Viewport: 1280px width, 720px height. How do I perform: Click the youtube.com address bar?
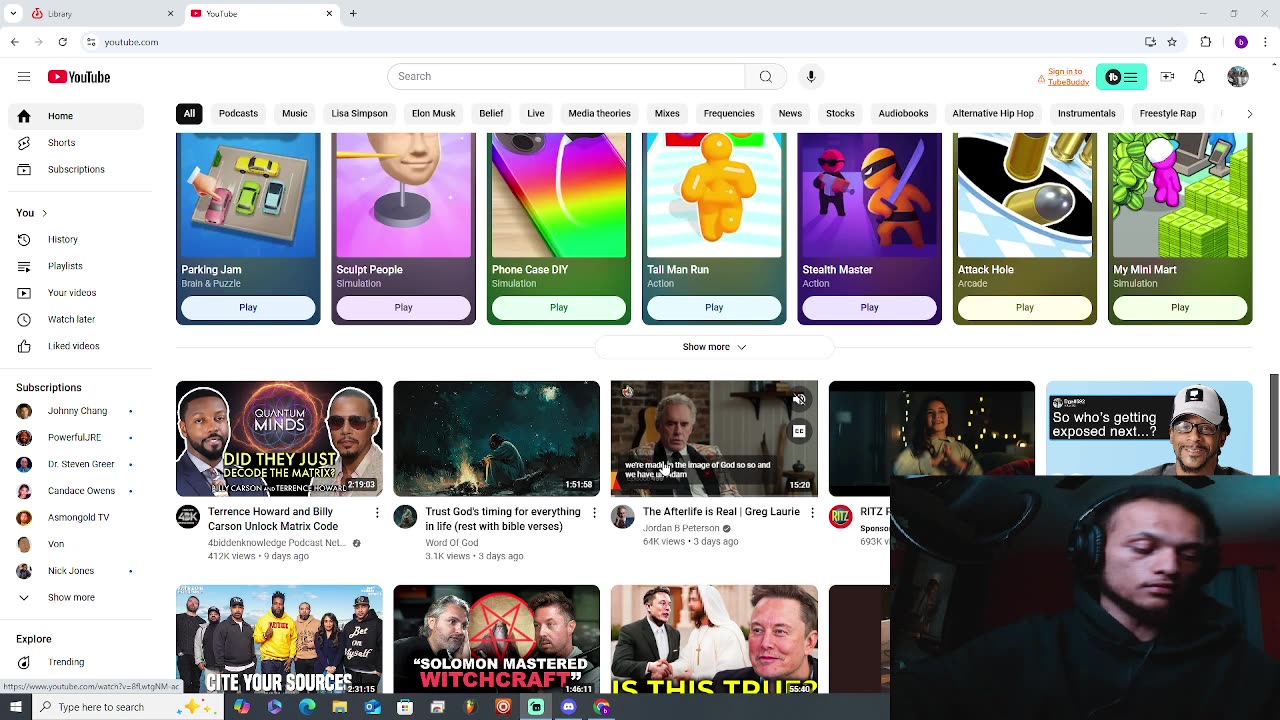(610, 42)
